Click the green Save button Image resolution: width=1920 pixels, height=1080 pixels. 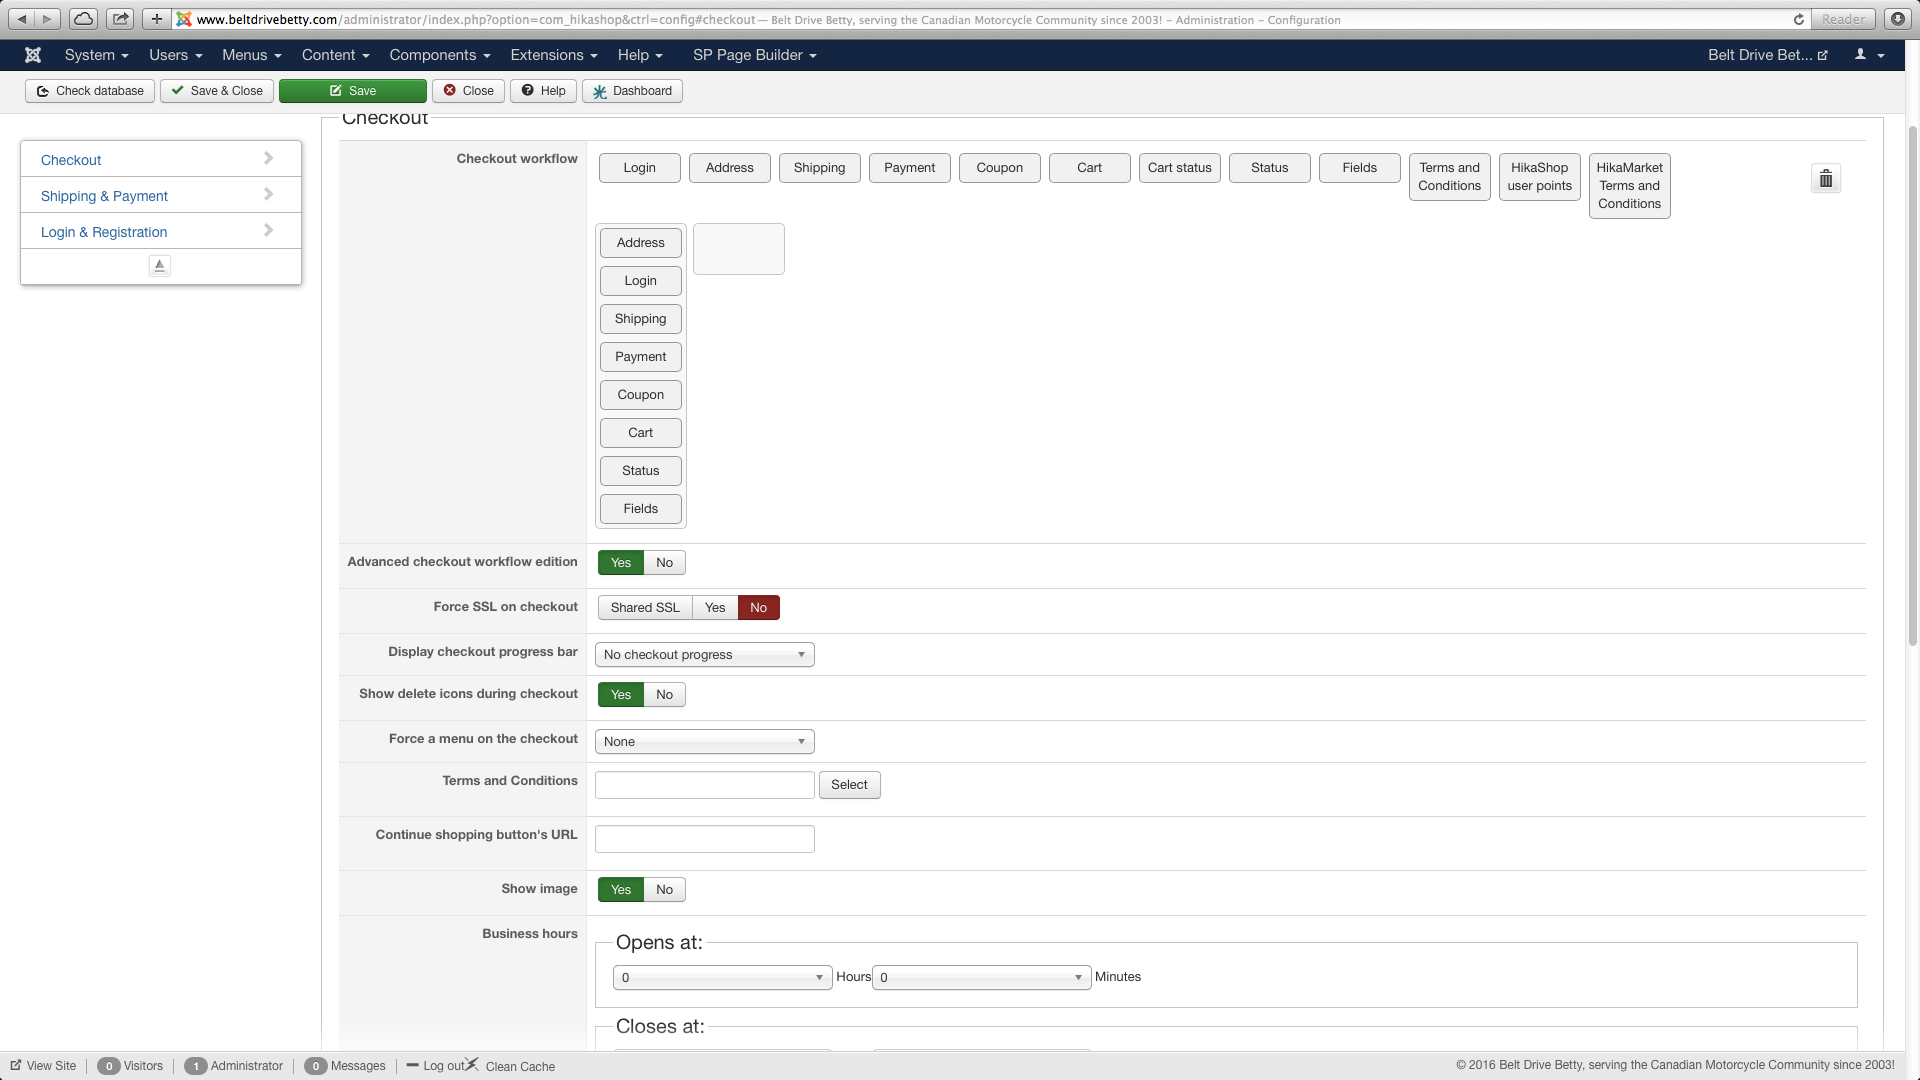(353, 91)
